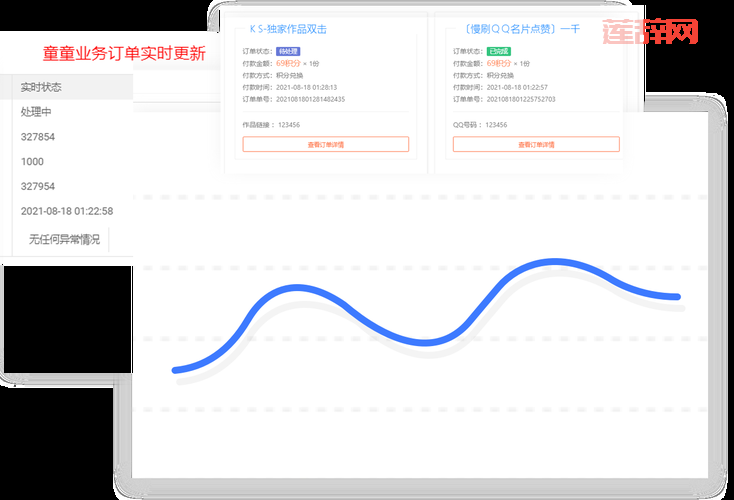Click the 实时状态 column header
The width and height of the screenshot is (734, 500).
(41, 87)
